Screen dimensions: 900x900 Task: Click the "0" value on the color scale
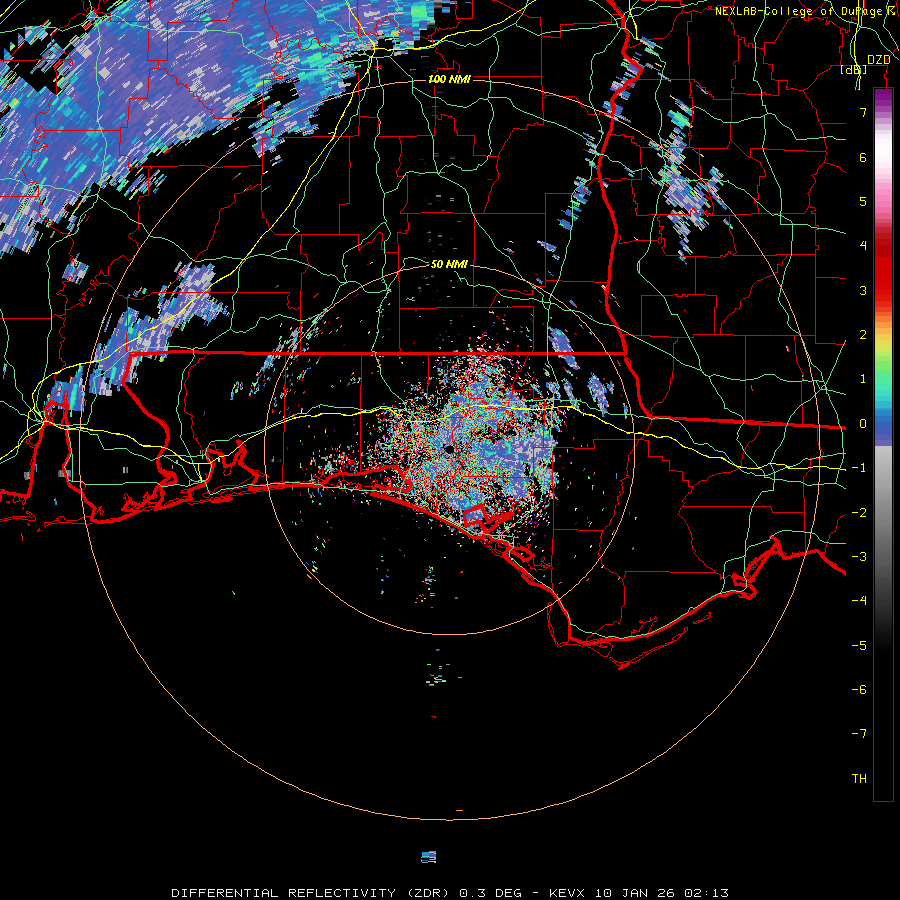863,424
